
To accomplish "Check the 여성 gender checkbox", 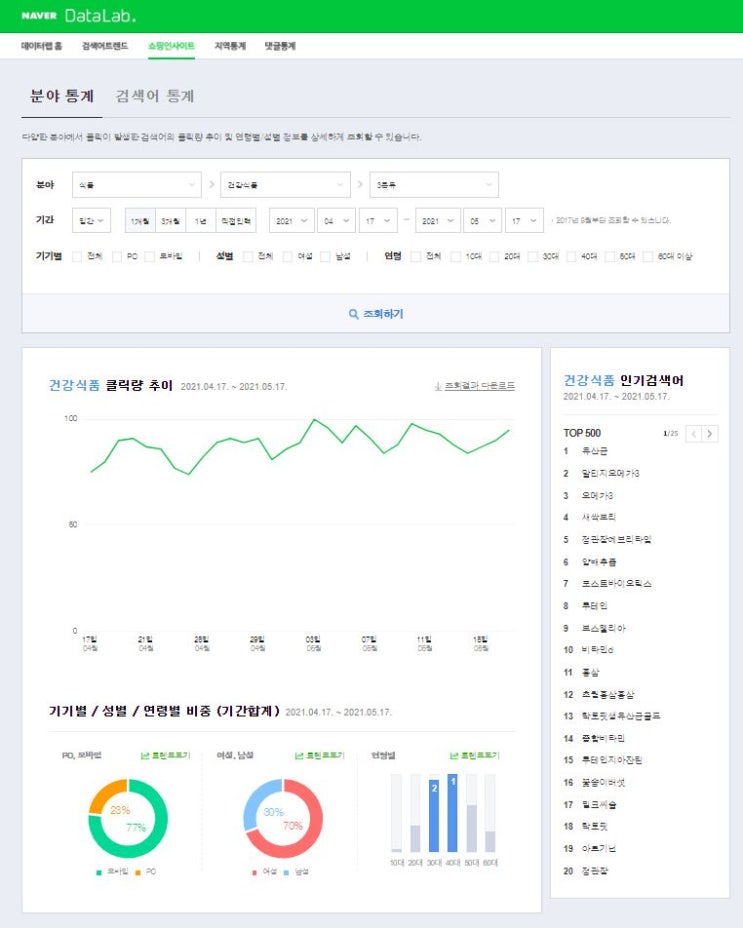I will 287,256.
